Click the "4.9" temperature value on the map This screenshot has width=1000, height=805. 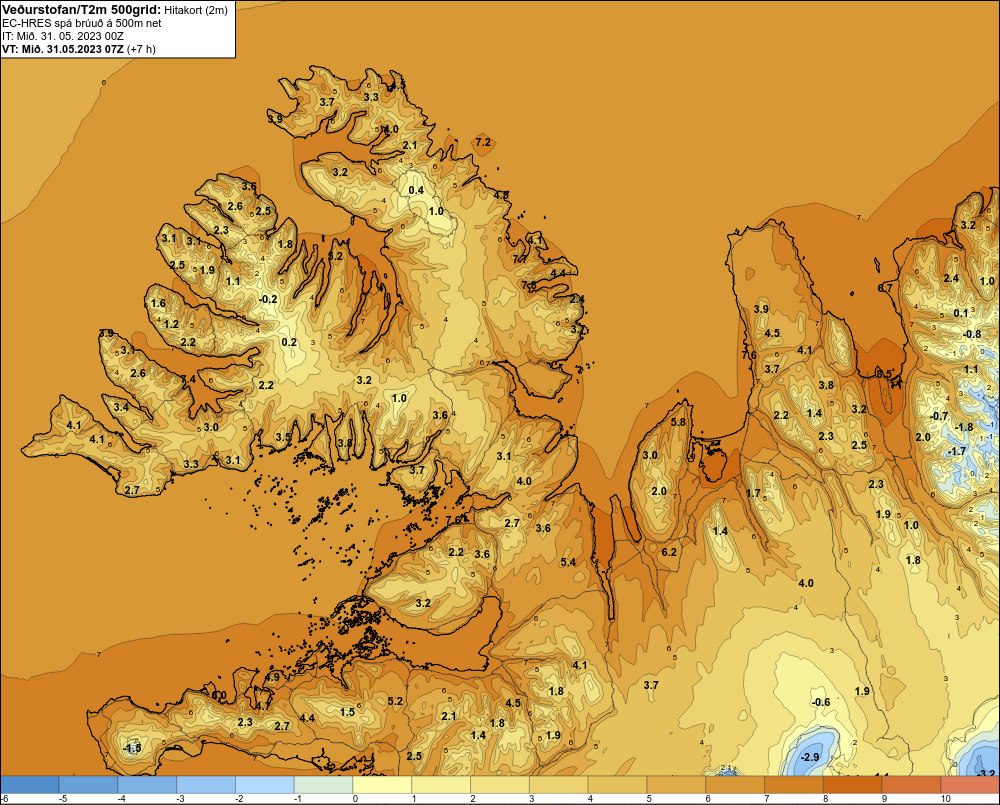(x=272, y=677)
